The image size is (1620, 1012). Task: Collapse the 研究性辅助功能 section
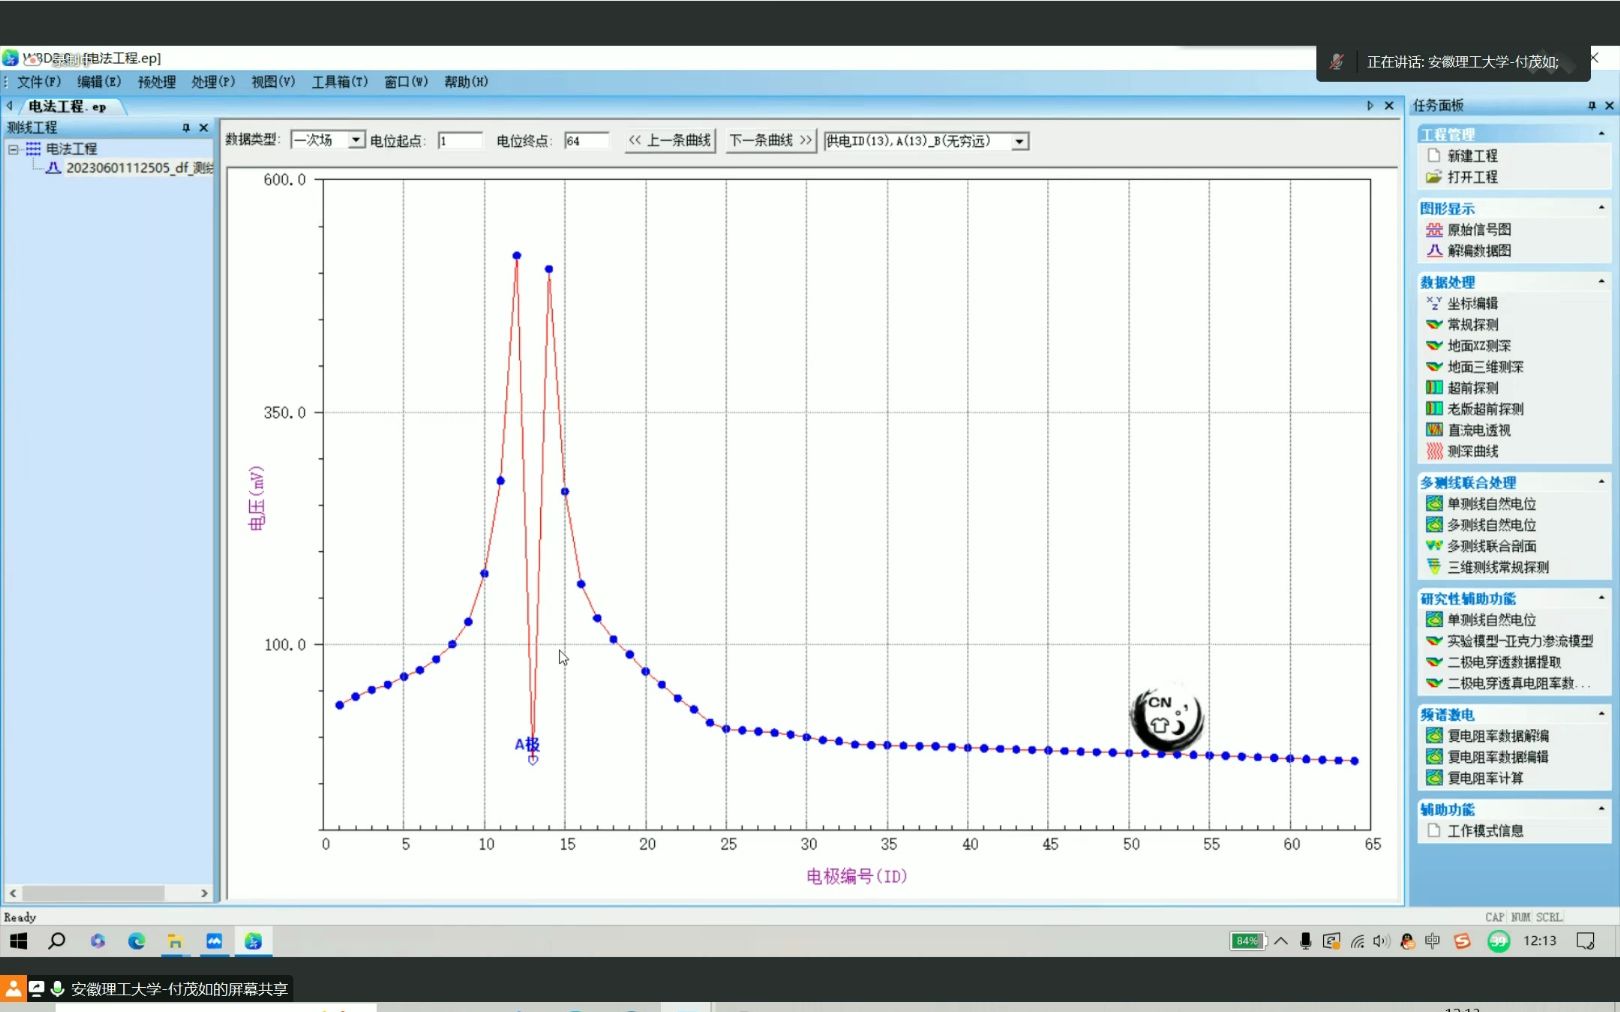coord(1601,598)
